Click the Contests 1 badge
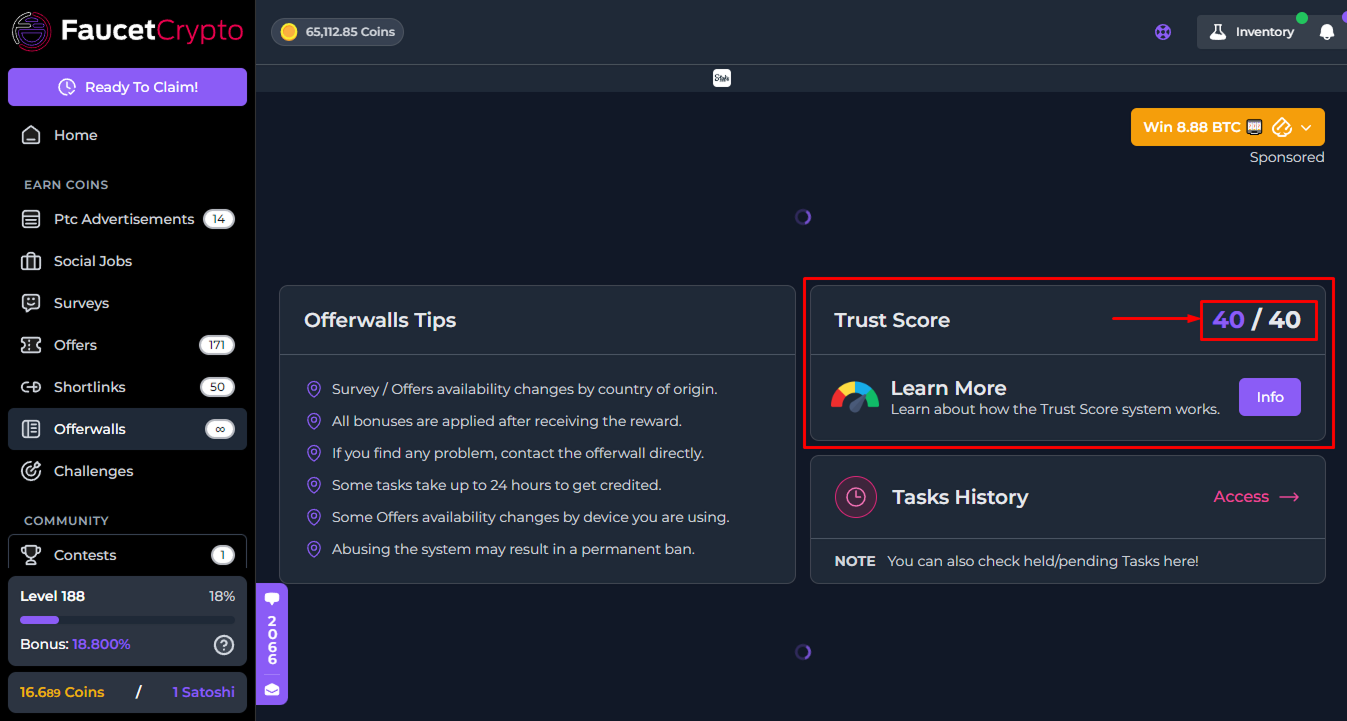 pos(222,555)
